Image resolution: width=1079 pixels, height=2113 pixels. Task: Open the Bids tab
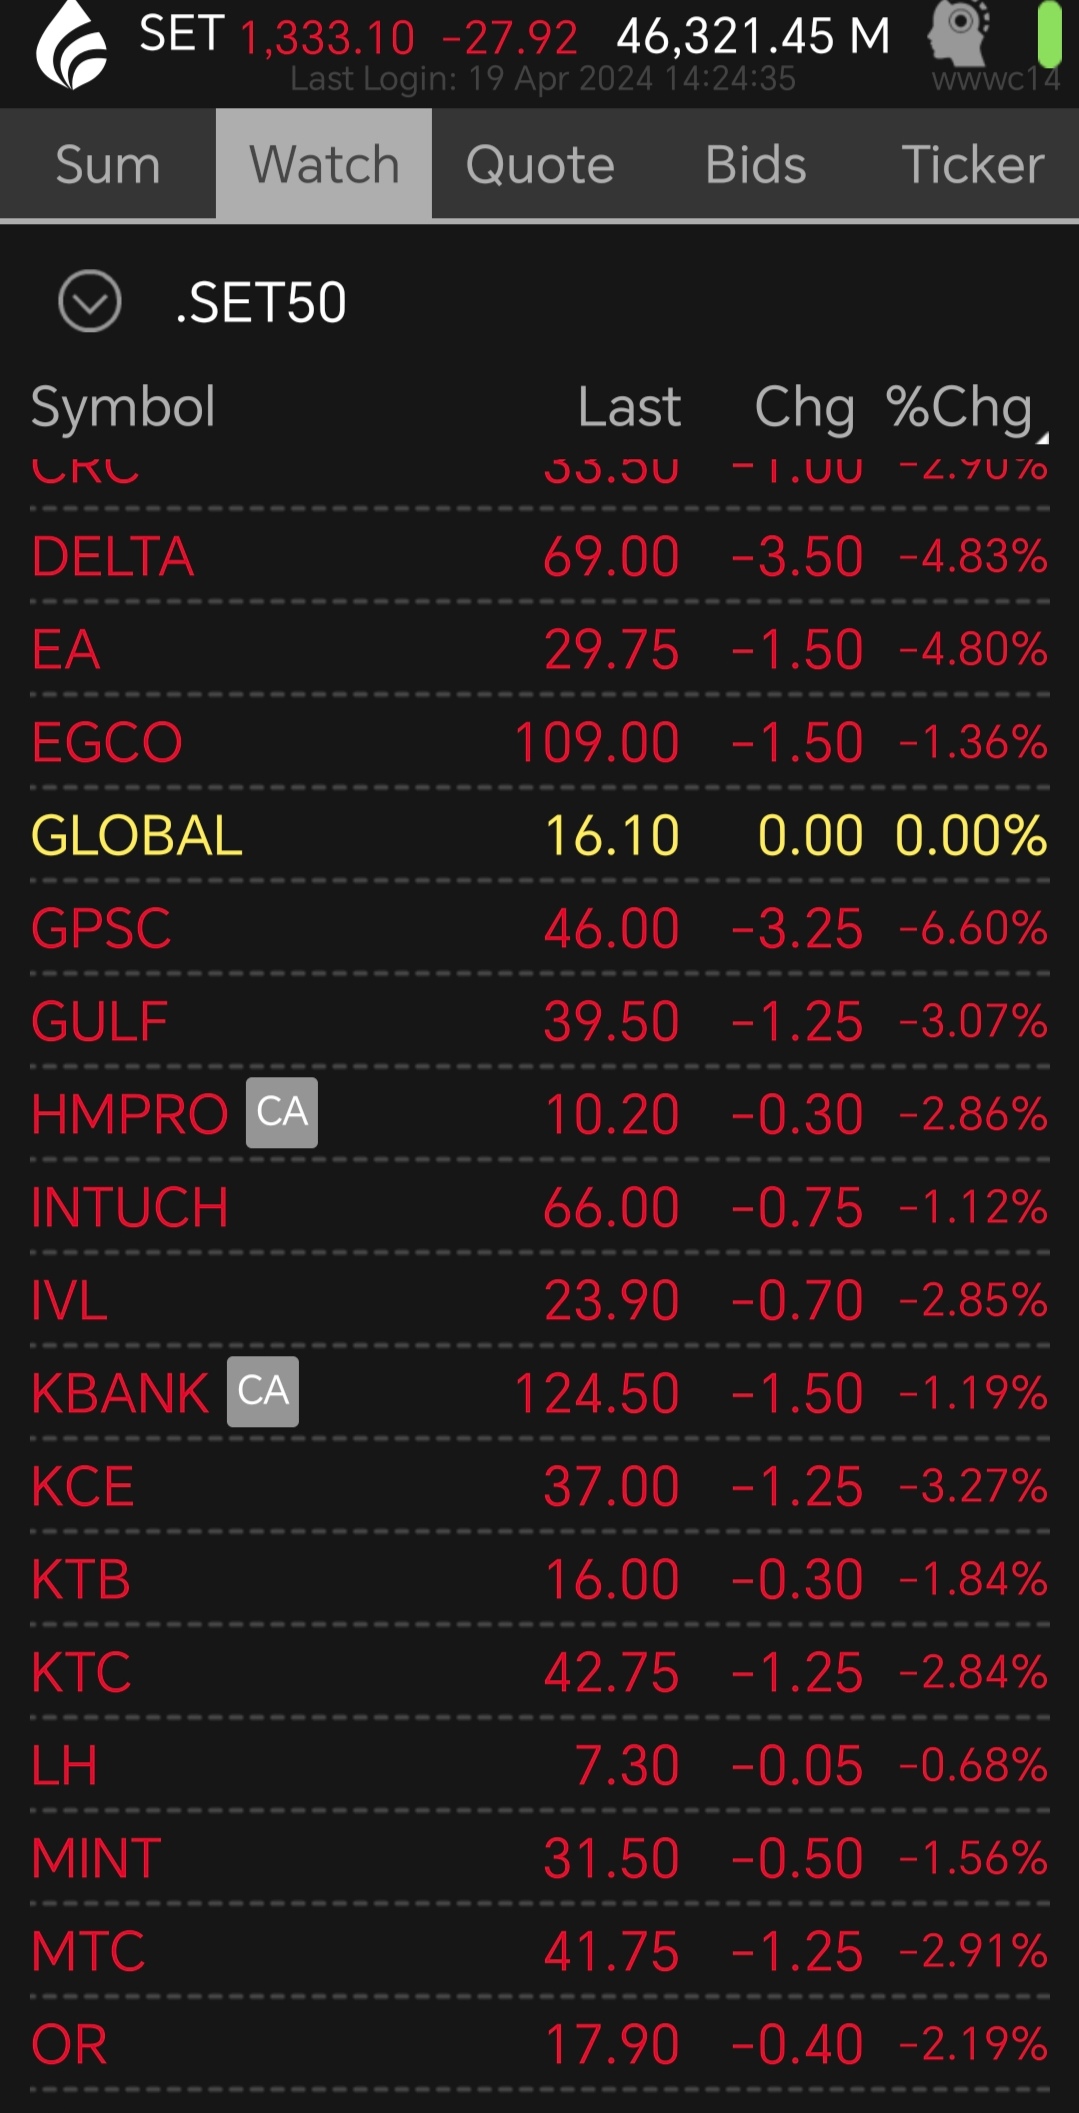(x=756, y=164)
